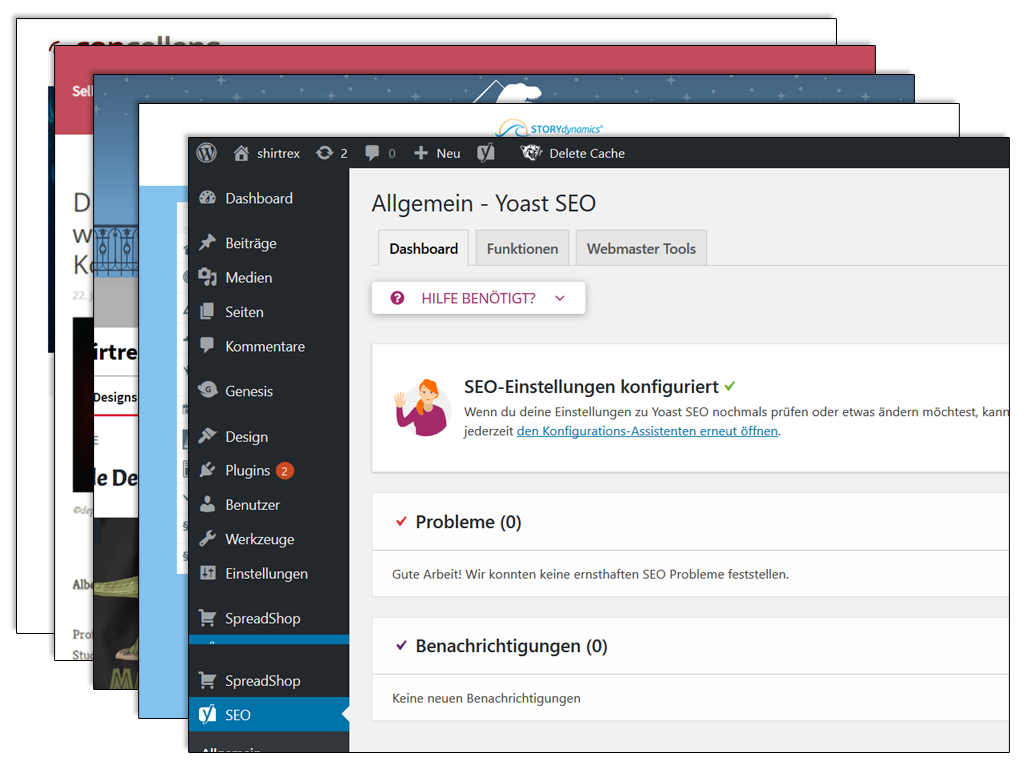Switch to the Webmaster Tools tab

(641, 249)
